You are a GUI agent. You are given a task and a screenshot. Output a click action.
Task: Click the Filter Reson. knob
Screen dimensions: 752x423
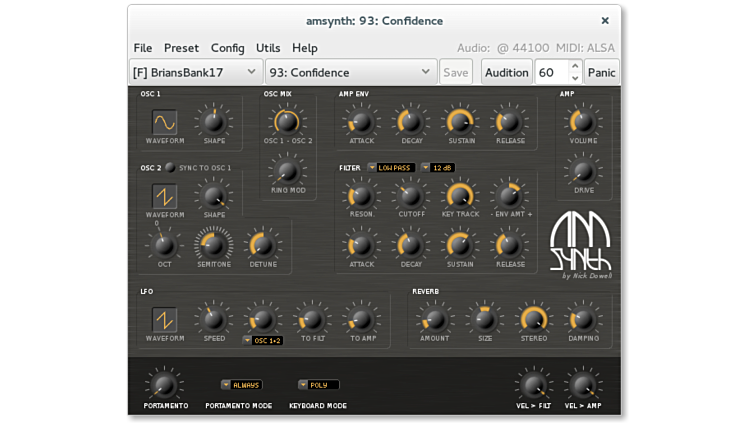coord(361,196)
